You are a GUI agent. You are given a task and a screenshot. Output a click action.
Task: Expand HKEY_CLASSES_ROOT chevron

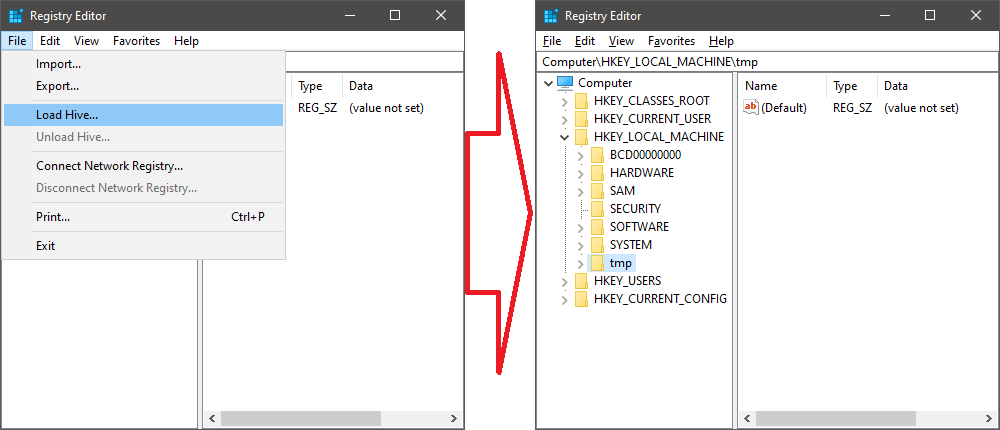(x=564, y=101)
